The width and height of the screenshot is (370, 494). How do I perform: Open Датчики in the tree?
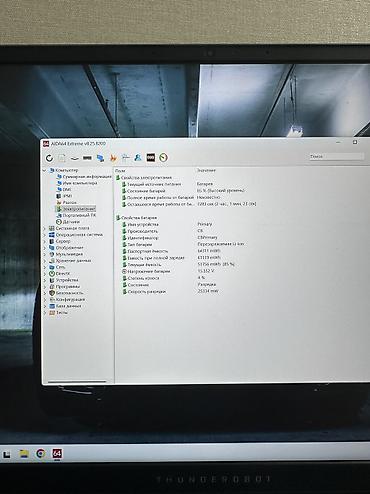point(68,222)
